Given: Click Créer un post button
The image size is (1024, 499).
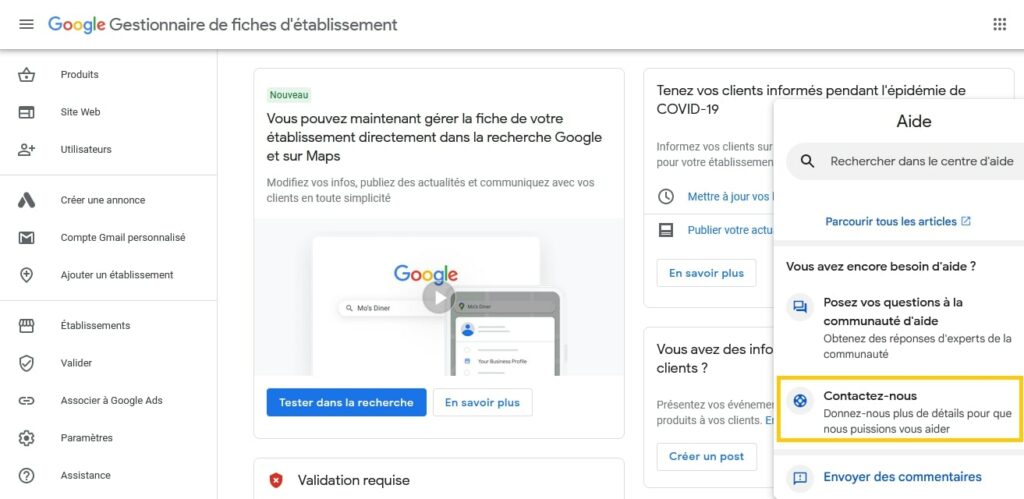Looking at the screenshot, I should point(707,457).
